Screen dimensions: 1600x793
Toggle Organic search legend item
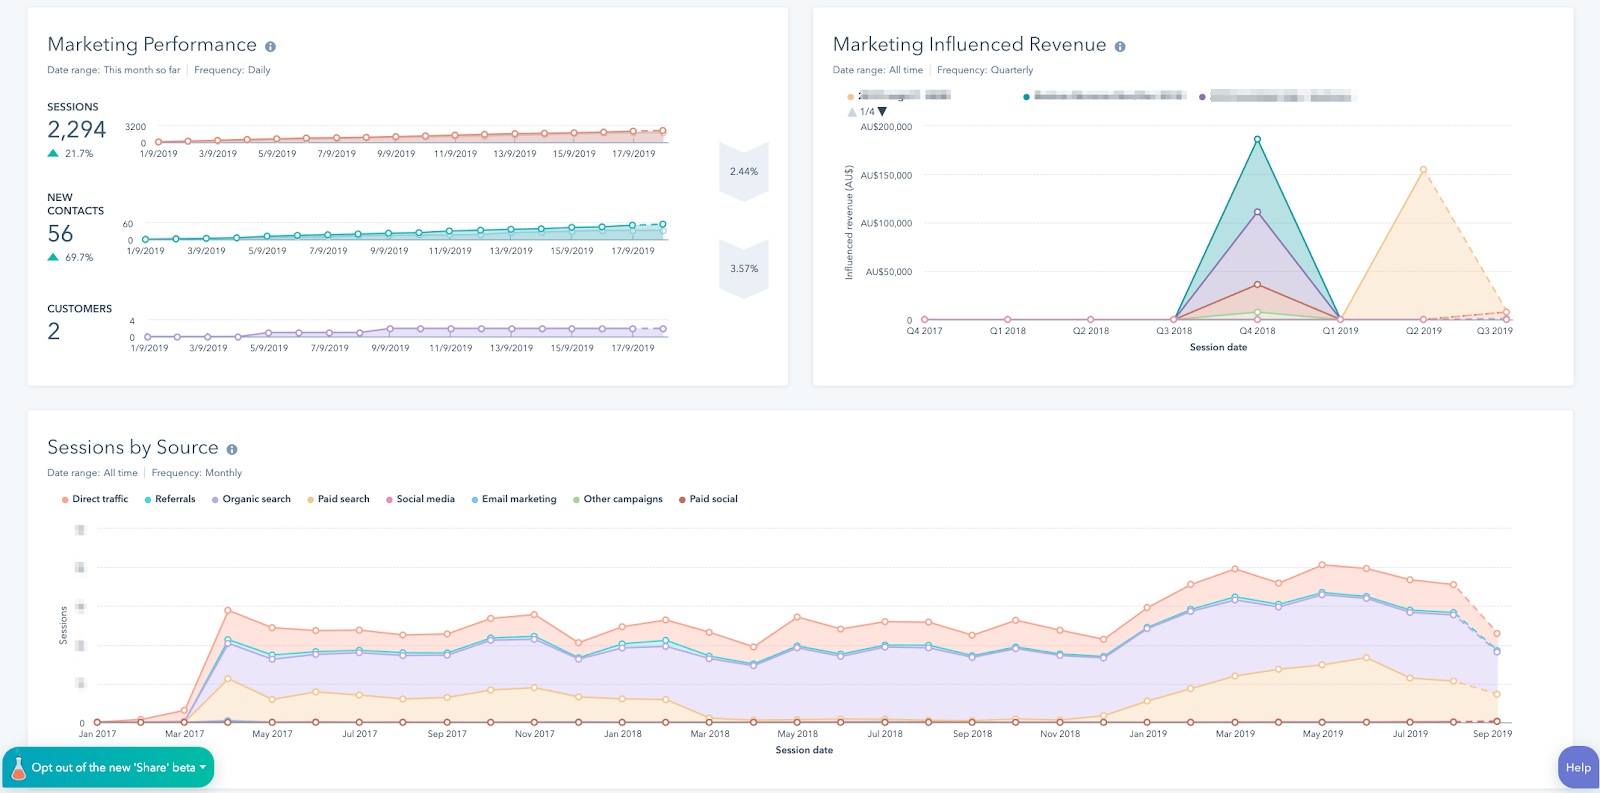251,499
